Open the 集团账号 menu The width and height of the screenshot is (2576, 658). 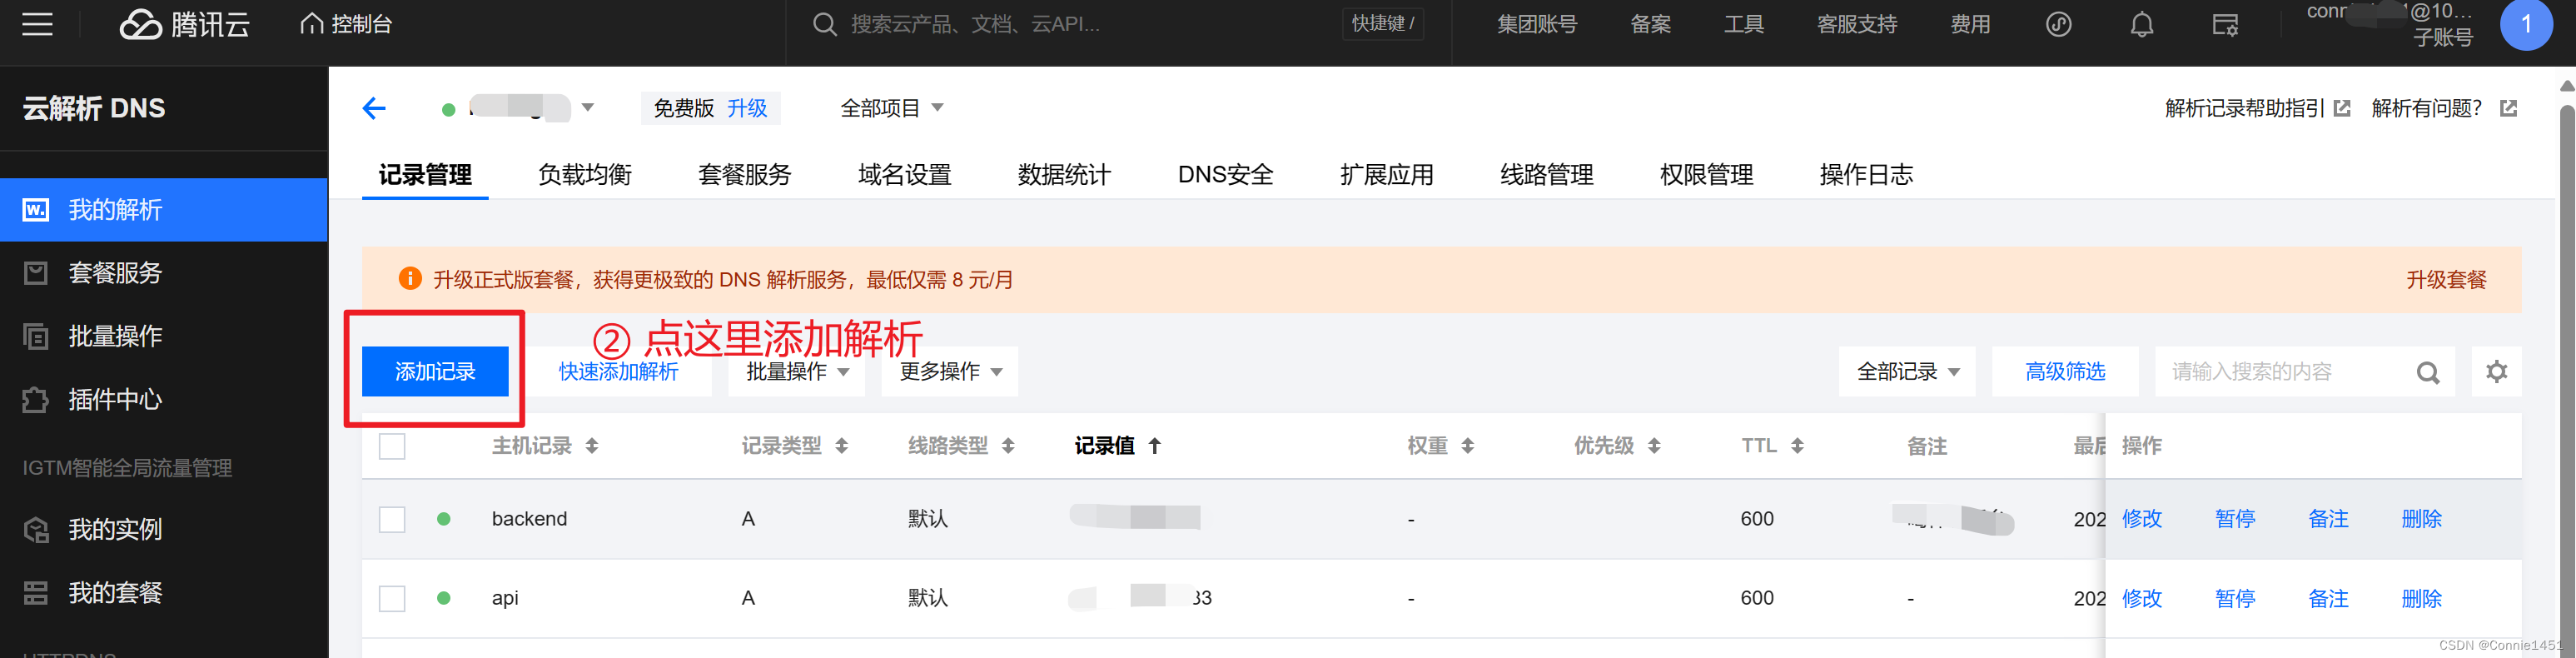pyautogui.click(x=1536, y=24)
